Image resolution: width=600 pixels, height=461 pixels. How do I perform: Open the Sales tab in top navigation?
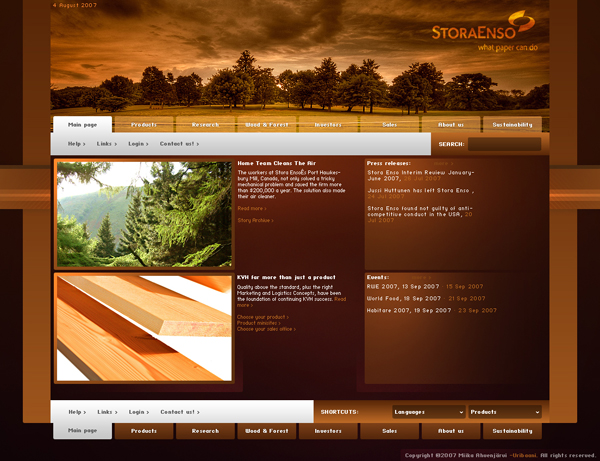click(390, 125)
